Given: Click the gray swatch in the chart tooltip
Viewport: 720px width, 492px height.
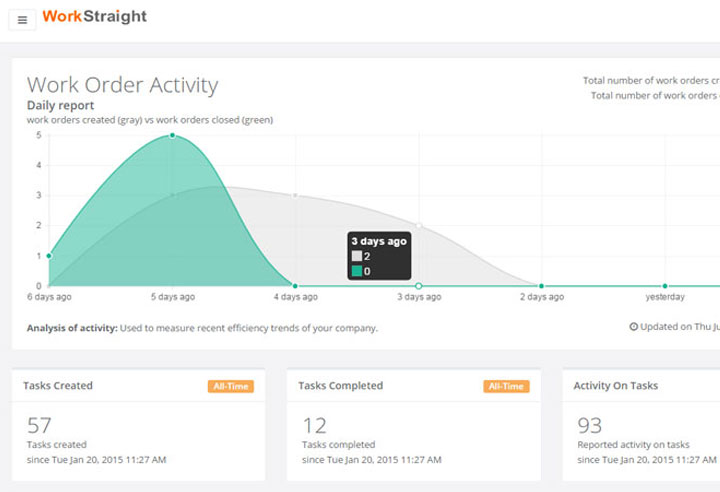Looking at the screenshot, I should [357, 256].
